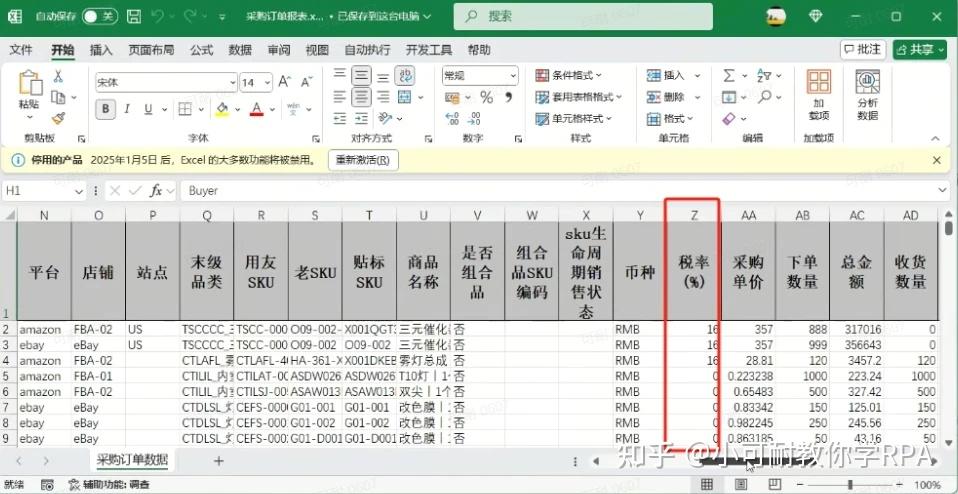This screenshot has width=958, height=494.
Task: Open the Name Box dropdown arrow
Action: (79, 191)
